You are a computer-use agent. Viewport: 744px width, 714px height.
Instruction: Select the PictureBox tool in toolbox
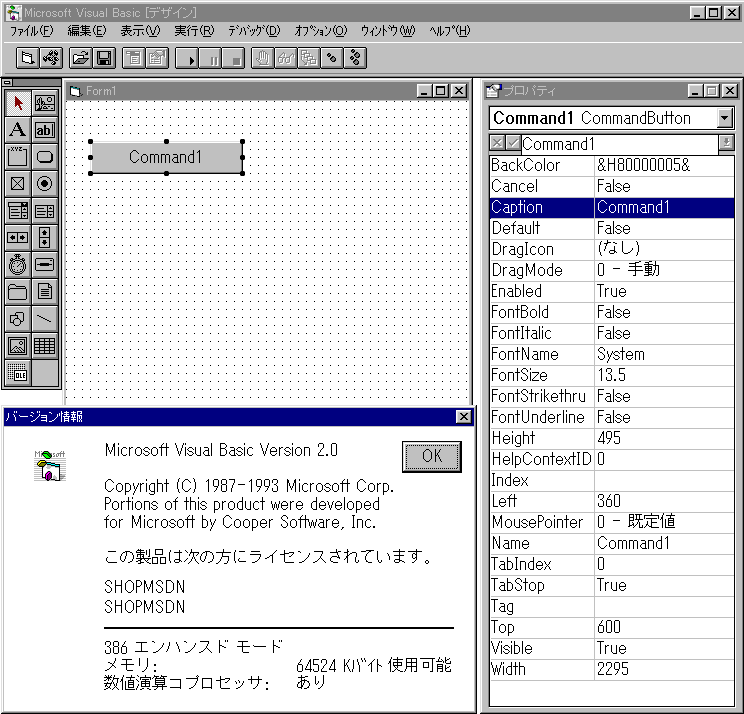point(45,103)
